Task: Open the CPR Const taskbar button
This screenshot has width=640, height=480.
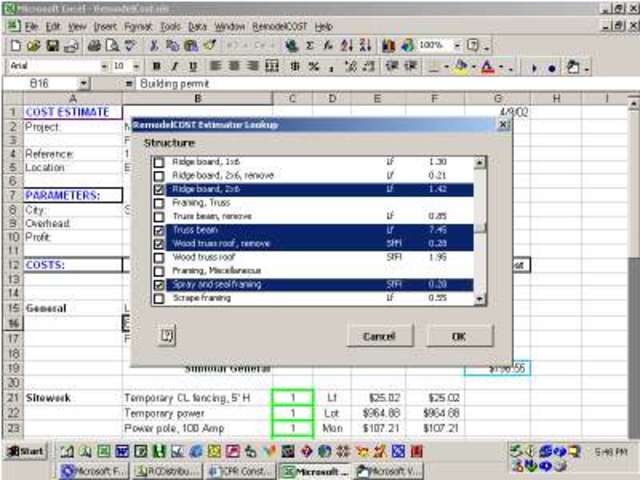Action: pos(240,471)
